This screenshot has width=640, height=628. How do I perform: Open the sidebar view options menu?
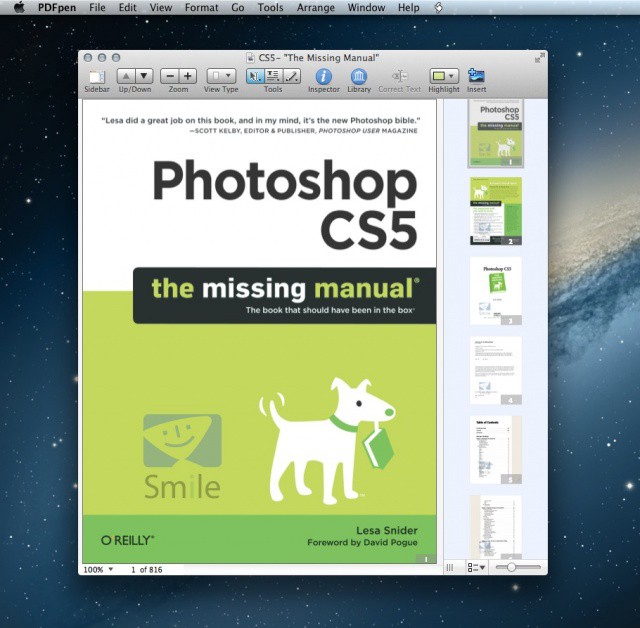pyautogui.click(x=476, y=567)
